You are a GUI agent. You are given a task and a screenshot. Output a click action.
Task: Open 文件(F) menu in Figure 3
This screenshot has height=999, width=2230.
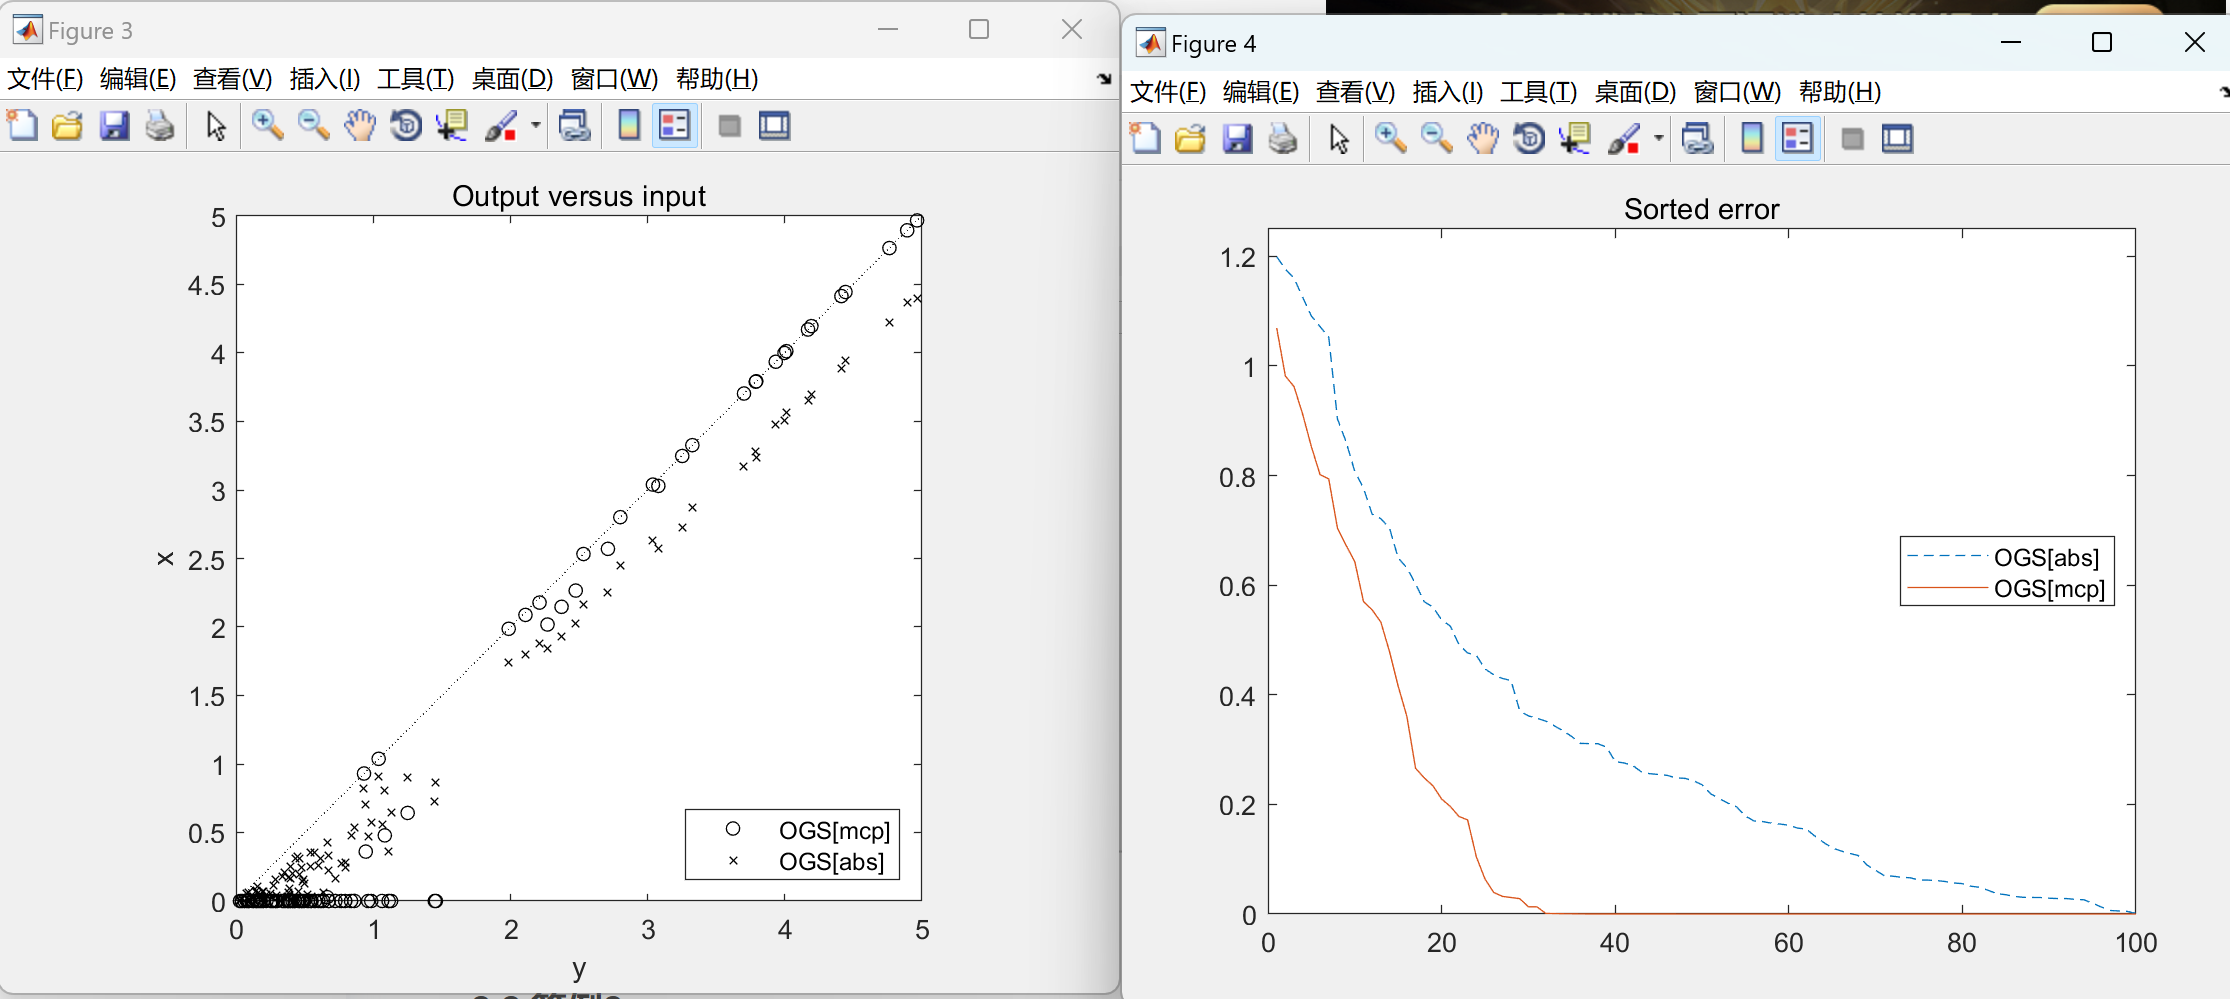pyautogui.click(x=45, y=79)
